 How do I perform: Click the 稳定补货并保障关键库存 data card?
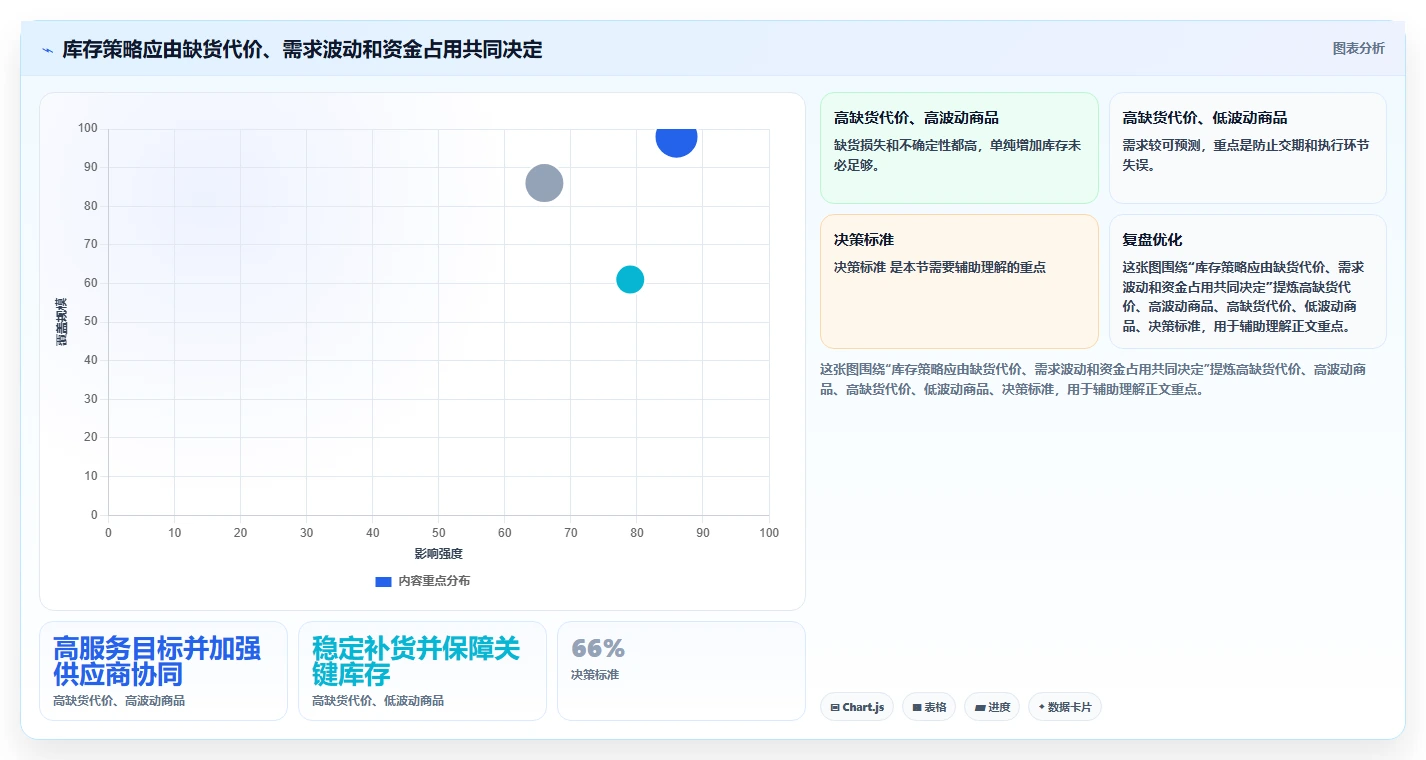[422, 671]
